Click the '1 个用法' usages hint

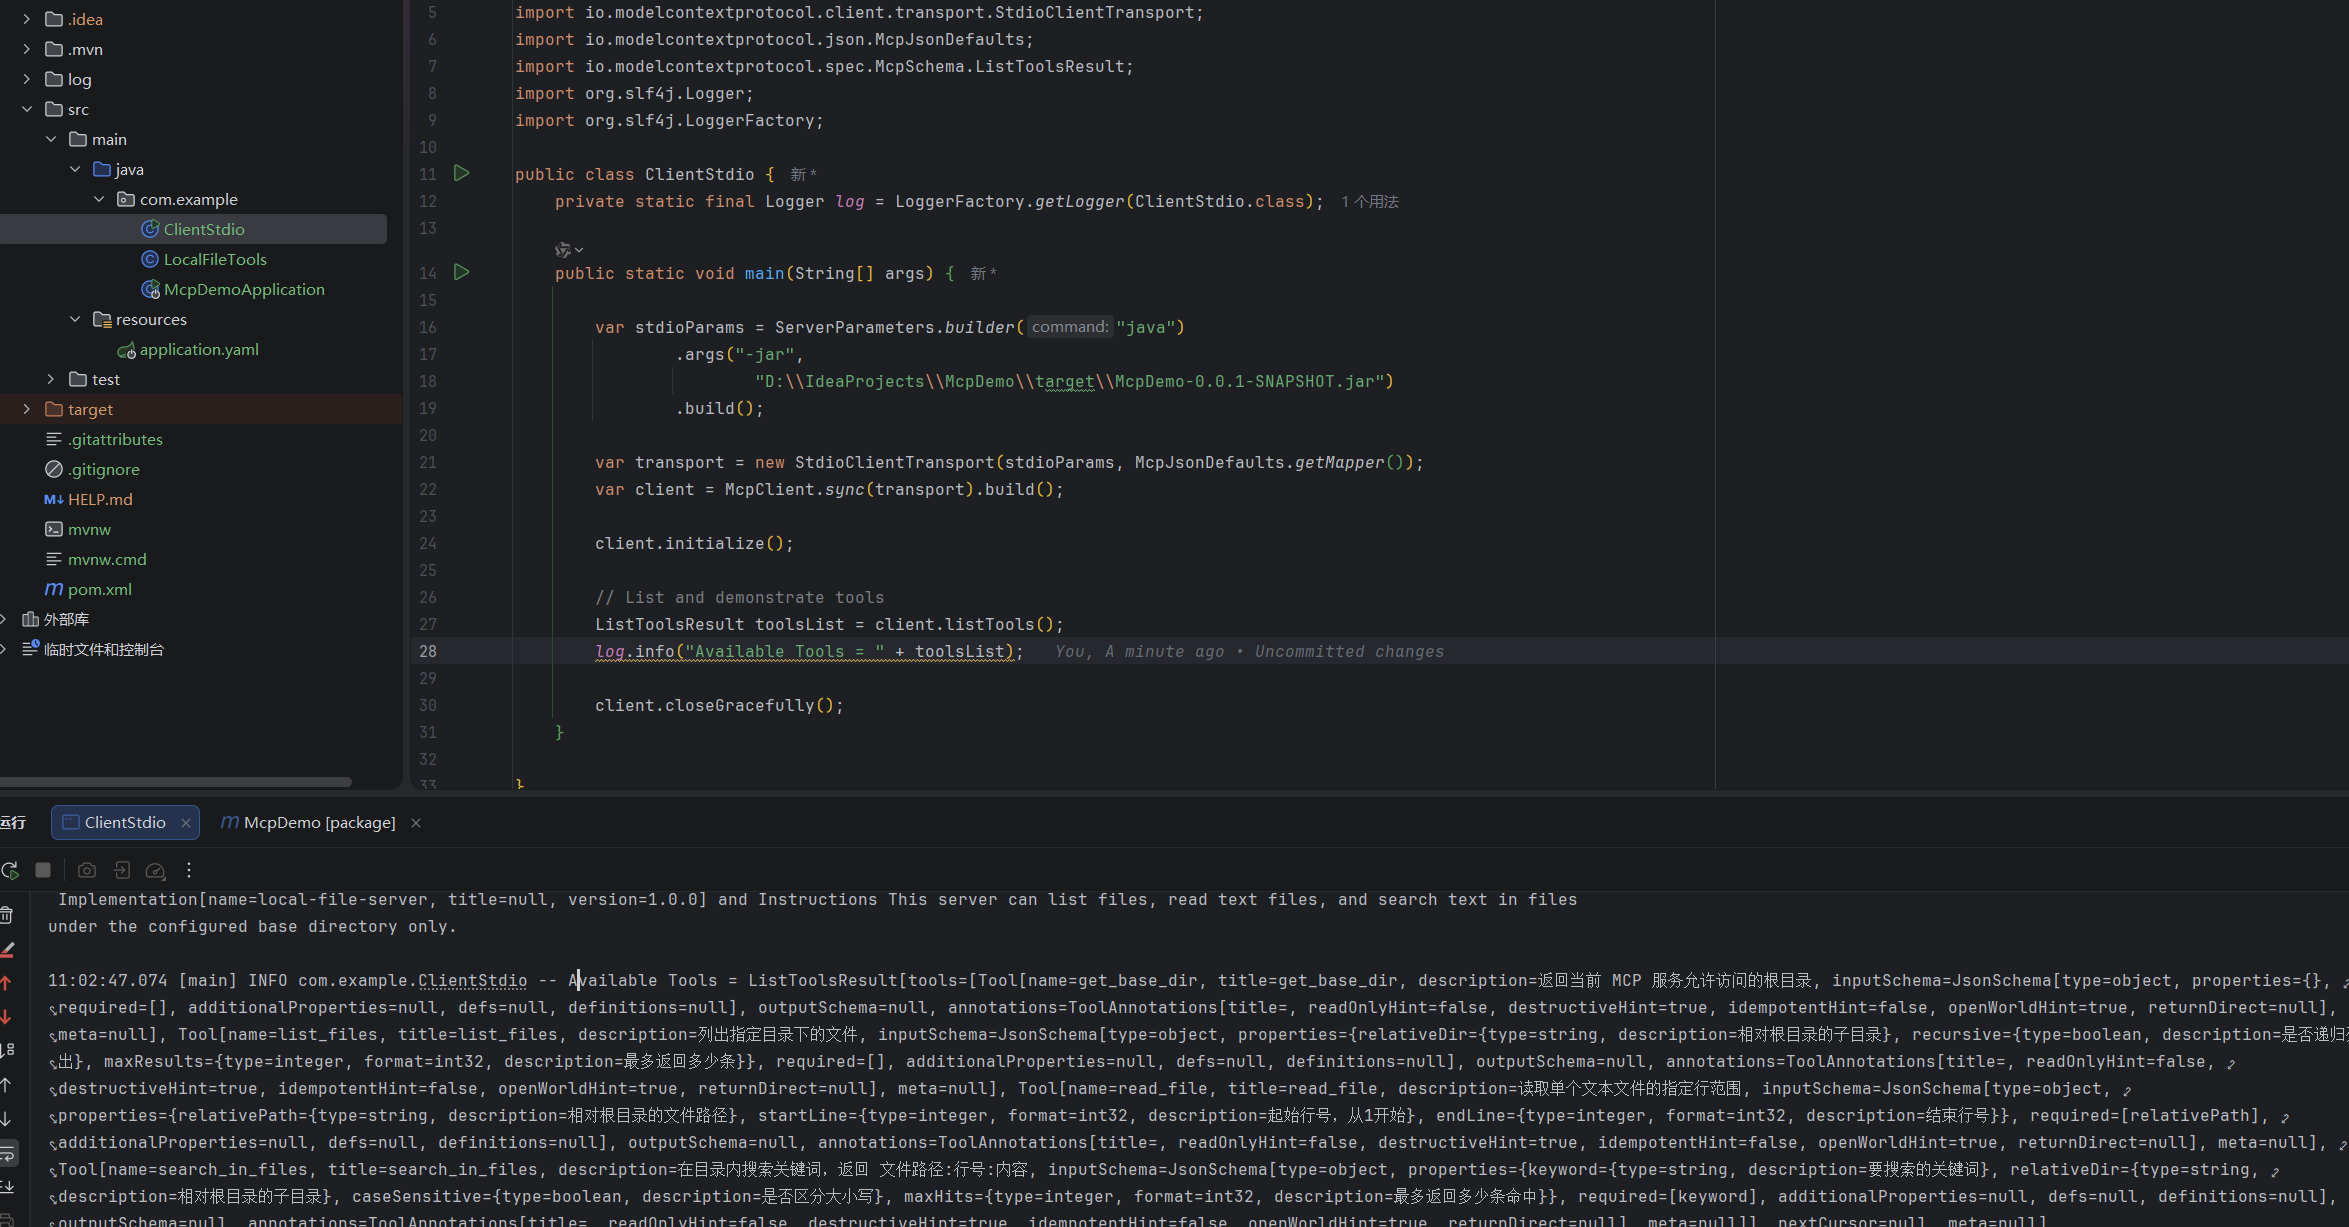point(1370,202)
